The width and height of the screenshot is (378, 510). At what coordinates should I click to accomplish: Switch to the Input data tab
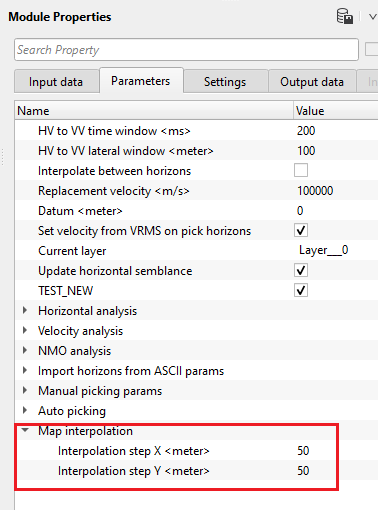[x=56, y=82]
